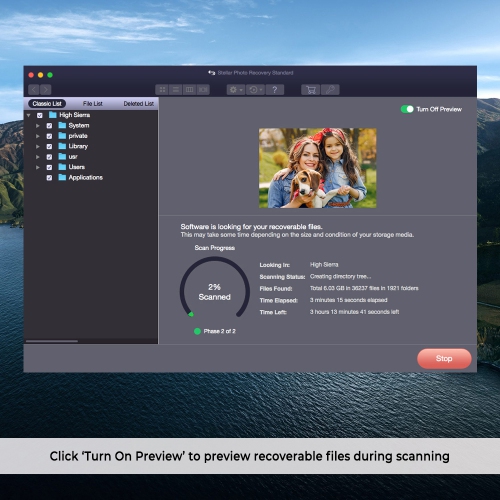Click the Library folder icon
500x500 pixels.
(x=62, y=146)
